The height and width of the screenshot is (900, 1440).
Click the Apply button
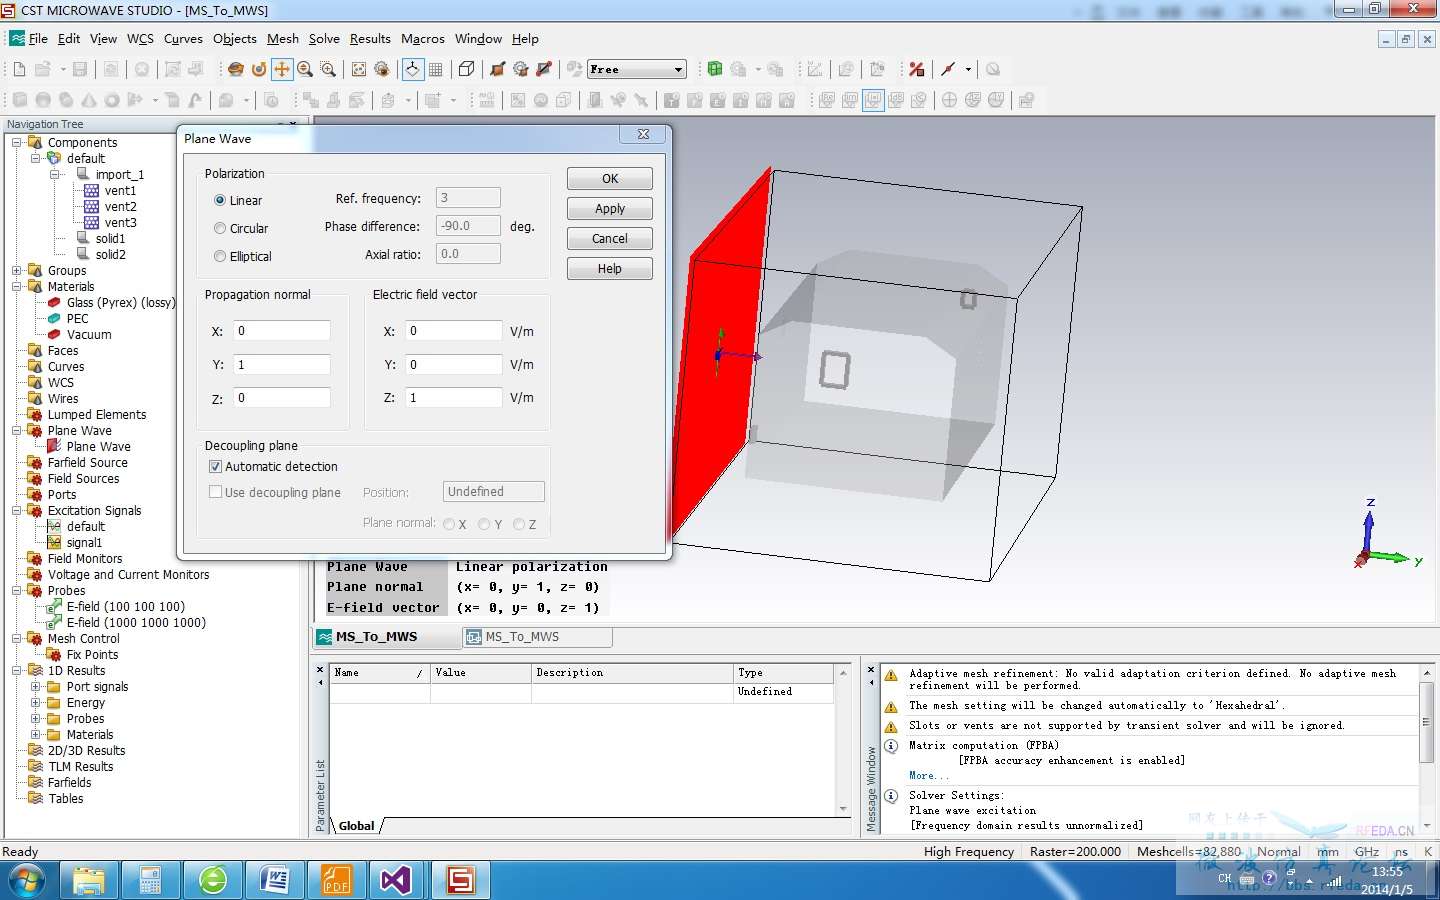[609, 209]
